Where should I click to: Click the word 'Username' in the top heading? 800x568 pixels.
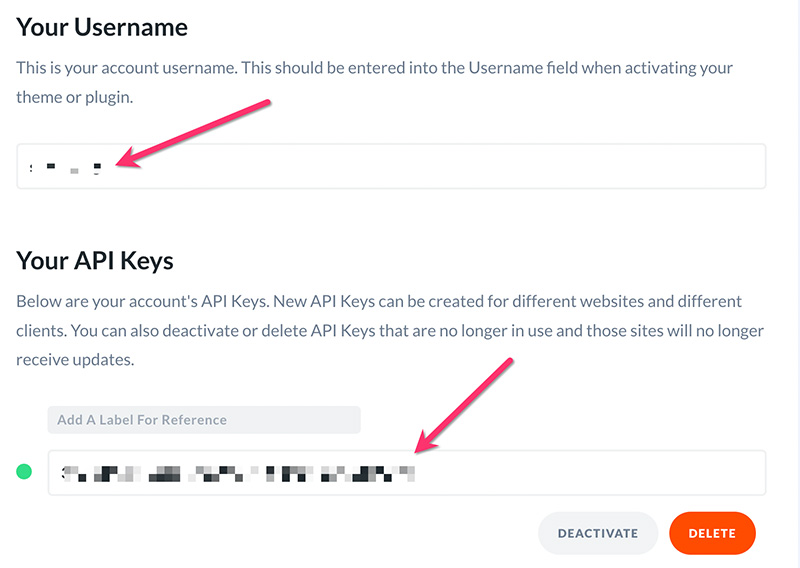click(131, 27)
